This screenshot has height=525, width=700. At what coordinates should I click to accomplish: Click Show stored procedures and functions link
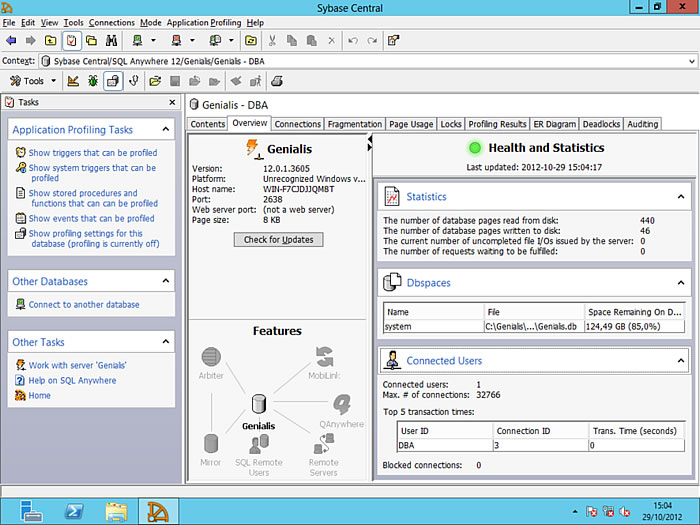tap(93, 198)
